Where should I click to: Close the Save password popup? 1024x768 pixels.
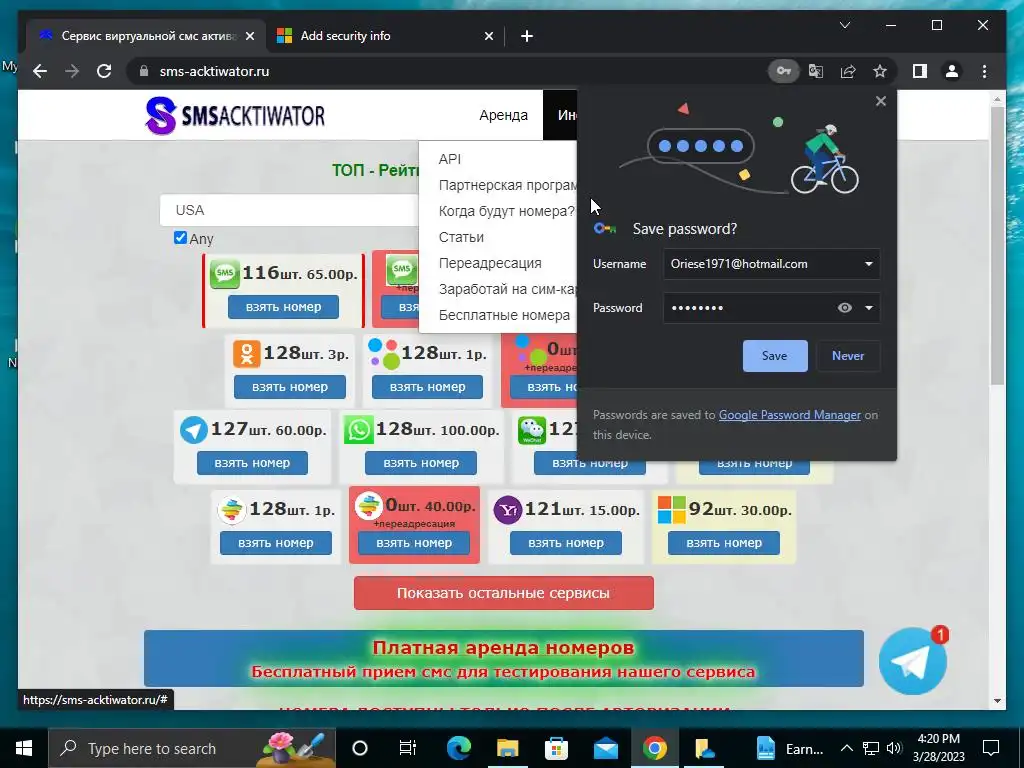click(881, 101)
